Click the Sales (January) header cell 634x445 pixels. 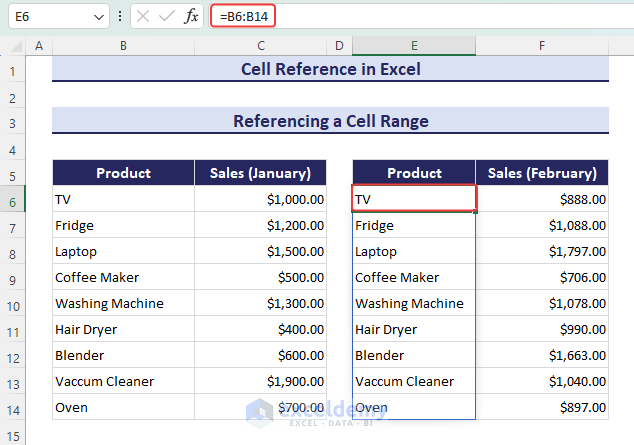pyautogui.click(x=260, y=173)
